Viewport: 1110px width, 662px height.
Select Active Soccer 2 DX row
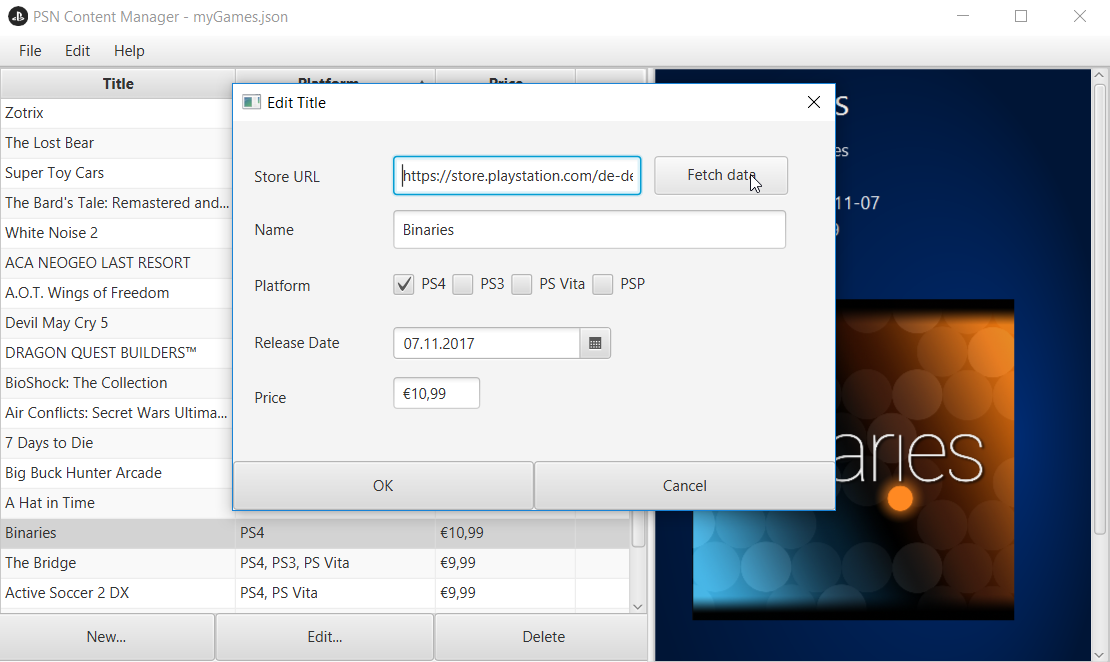pyautogui.click(x=315, y=593)
